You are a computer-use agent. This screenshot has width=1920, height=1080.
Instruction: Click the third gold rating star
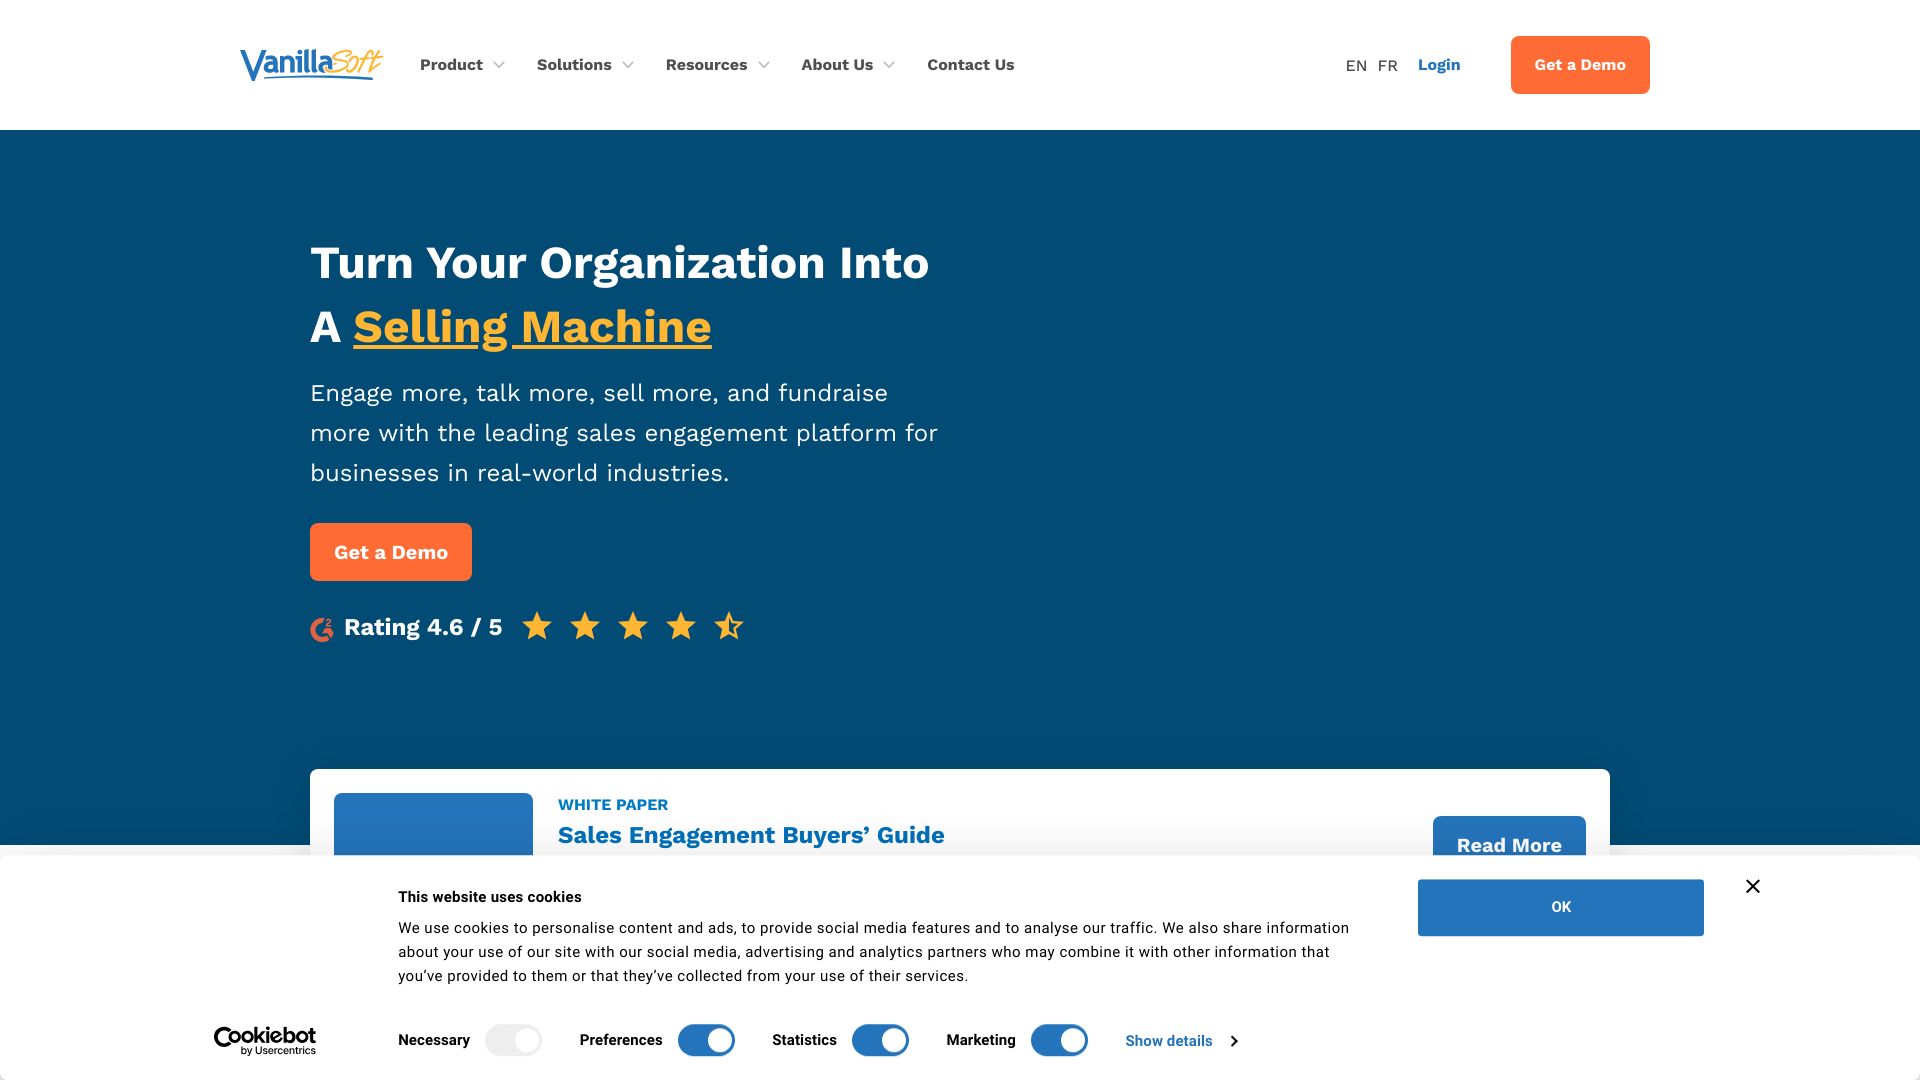[633, 627]
